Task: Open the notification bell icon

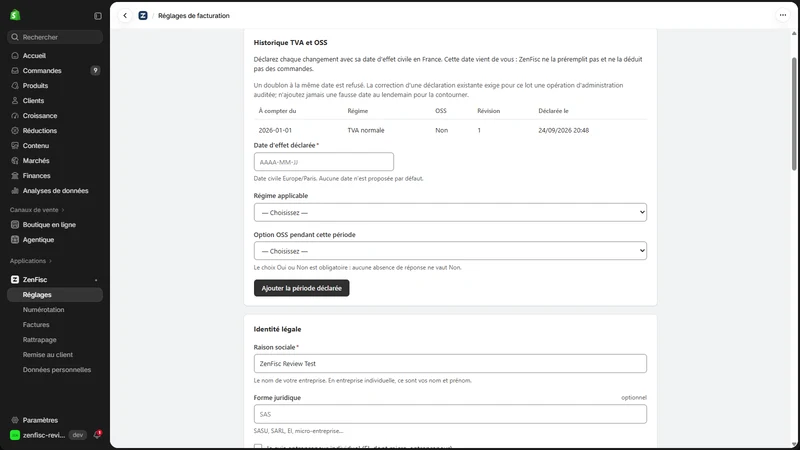Action: (97, 435)
